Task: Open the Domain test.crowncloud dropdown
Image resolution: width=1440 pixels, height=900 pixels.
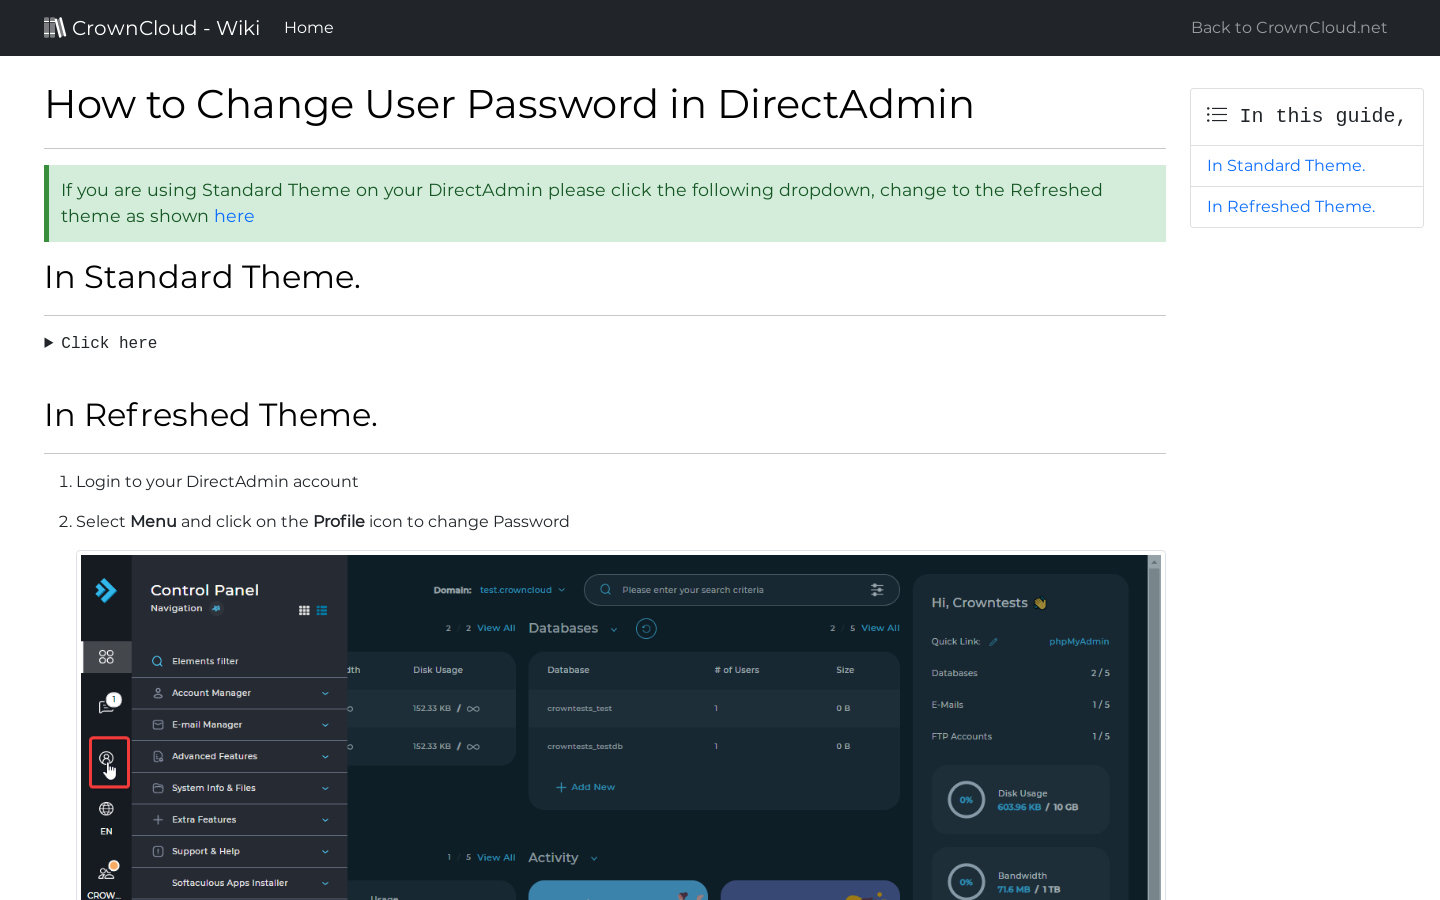Action: point(523,590)
